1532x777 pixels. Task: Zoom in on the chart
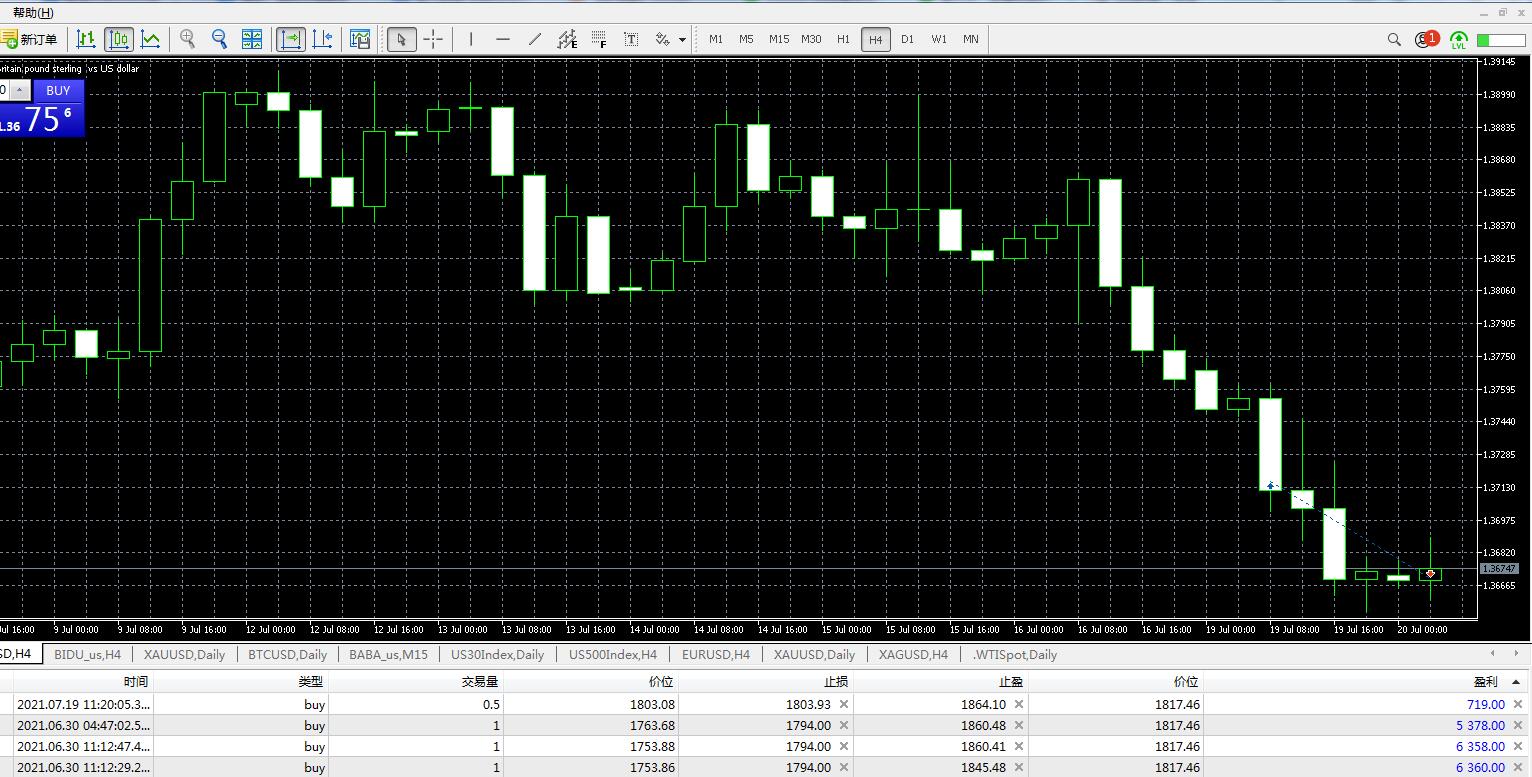(x=187, y=39)
